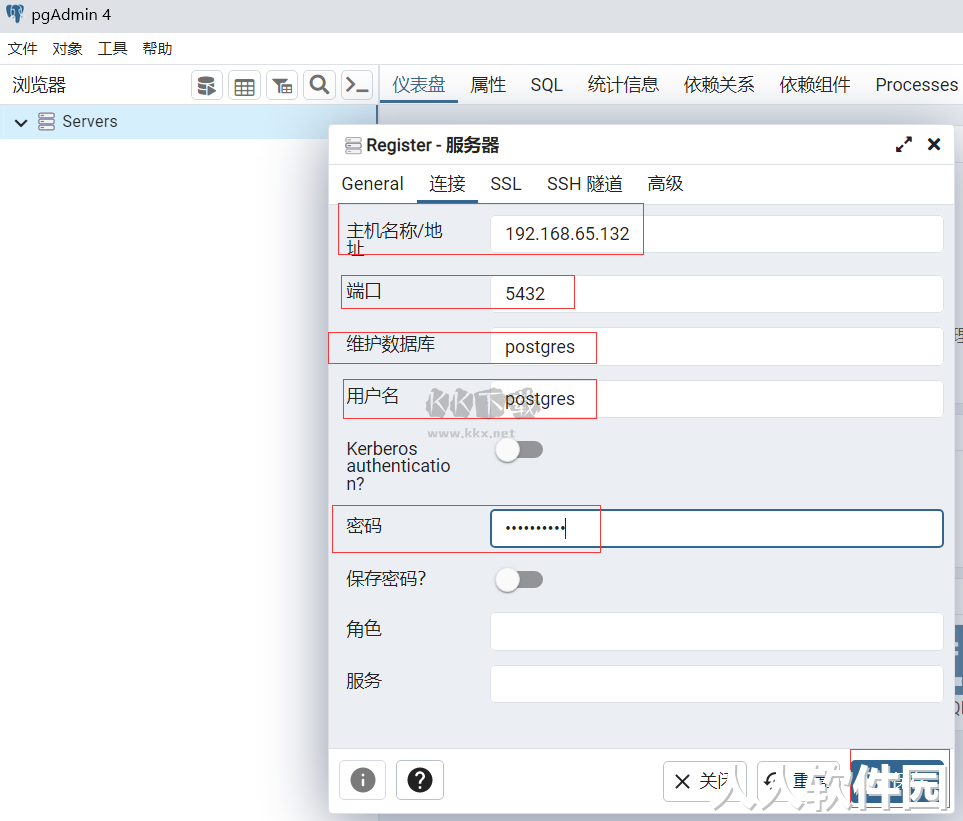
Task: Open the 帮助 menu
Action: [x=157, y=49]
